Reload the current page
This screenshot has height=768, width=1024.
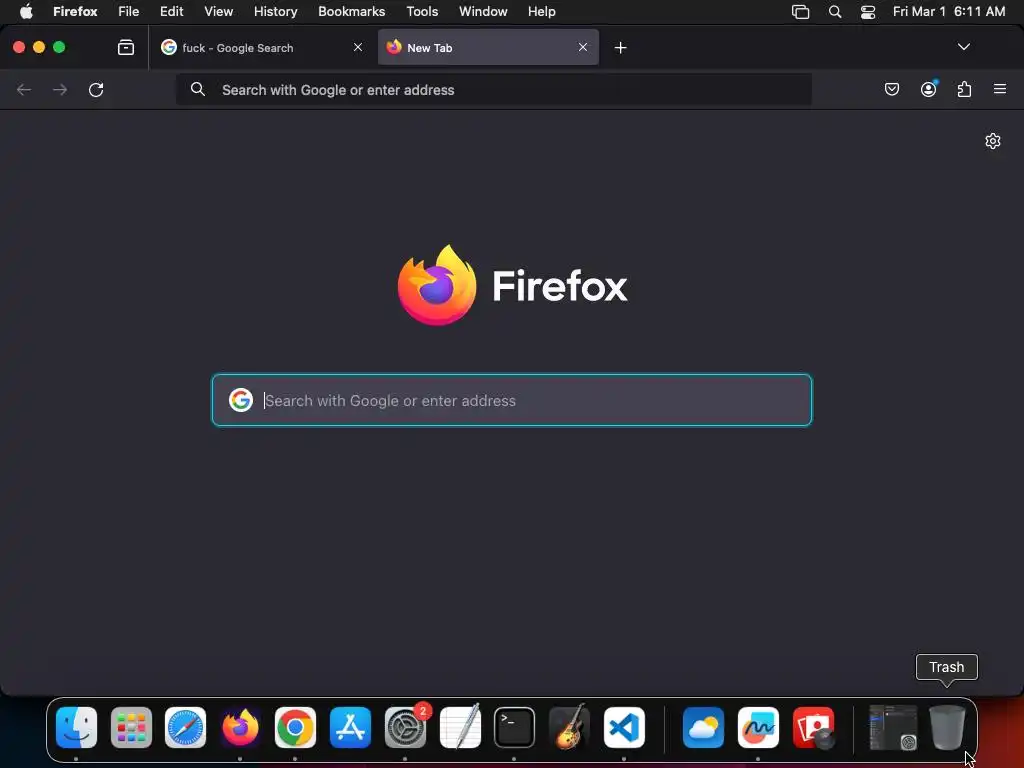[x=96, y=89]
